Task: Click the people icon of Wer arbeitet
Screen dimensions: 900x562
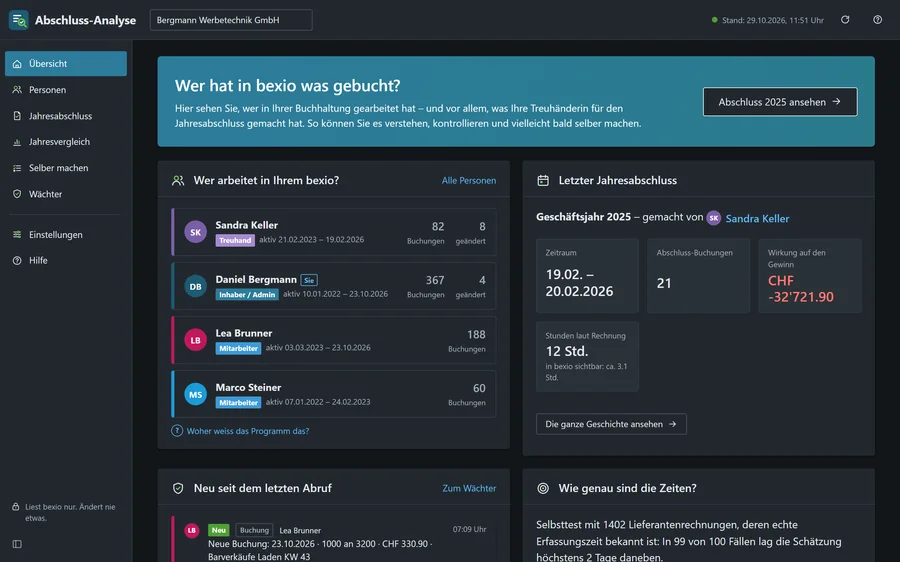Action: [x=178, y=180]
